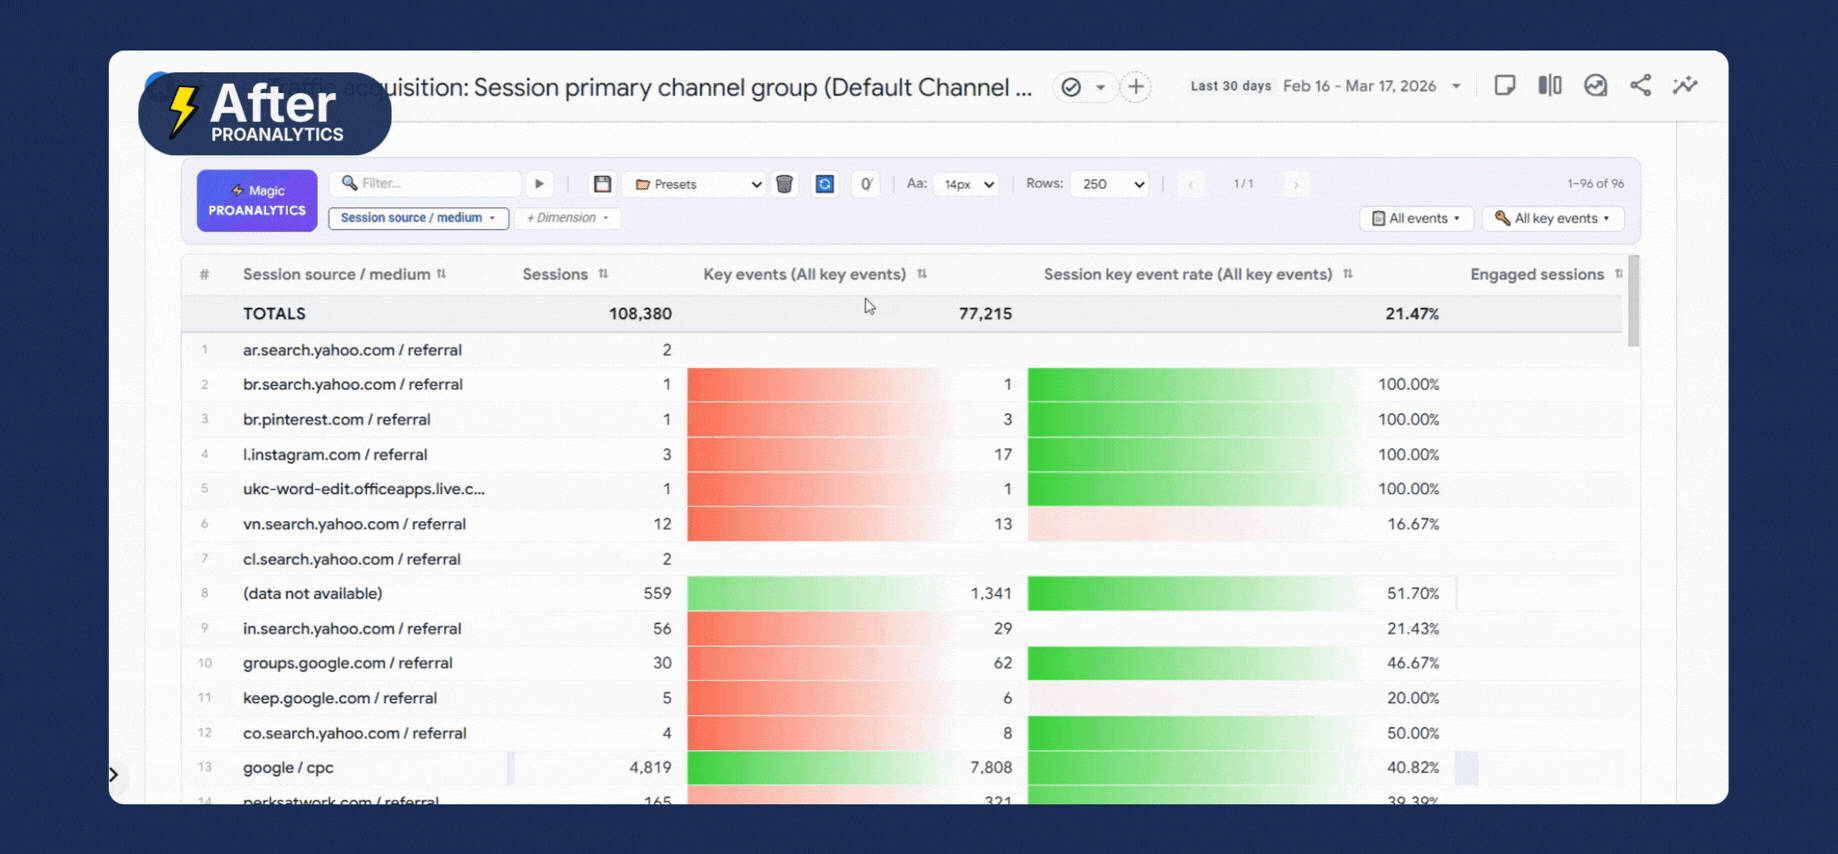Image resolution: width=1838 pixels, height=854 pixels.
Task: Click the compare columns icon
Action: click(x=1550, y=86)
